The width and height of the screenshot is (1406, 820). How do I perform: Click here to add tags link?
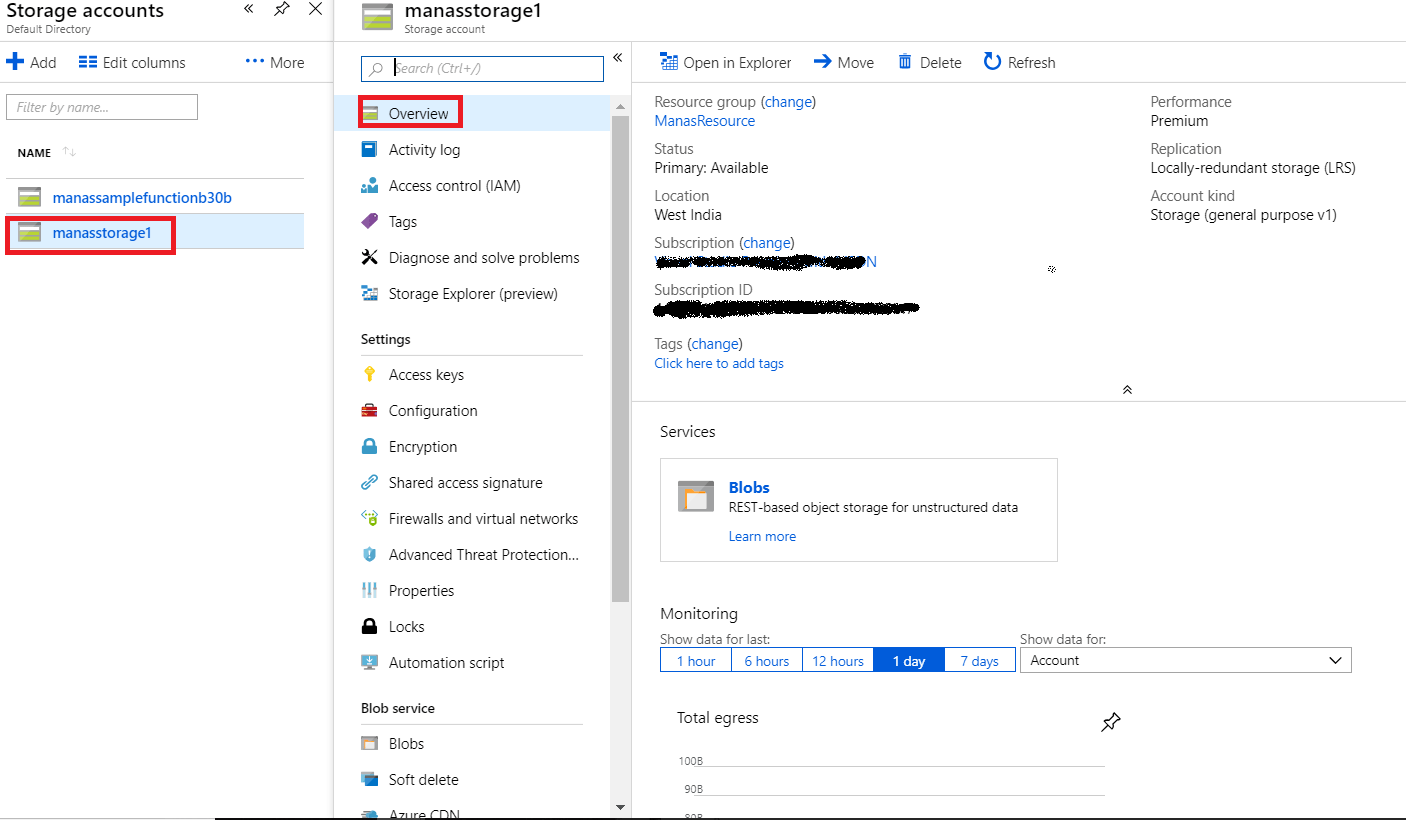coord(719,363)
